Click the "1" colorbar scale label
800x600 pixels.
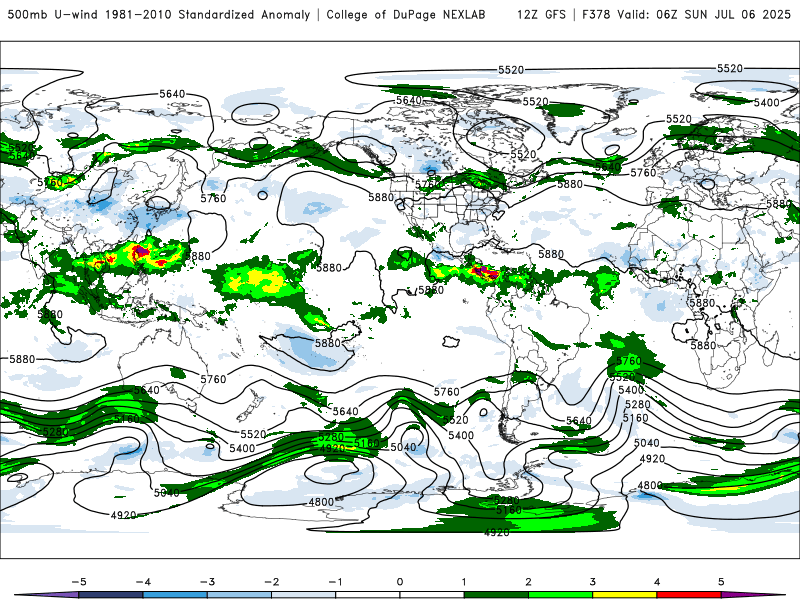click(x=464, y=582)
